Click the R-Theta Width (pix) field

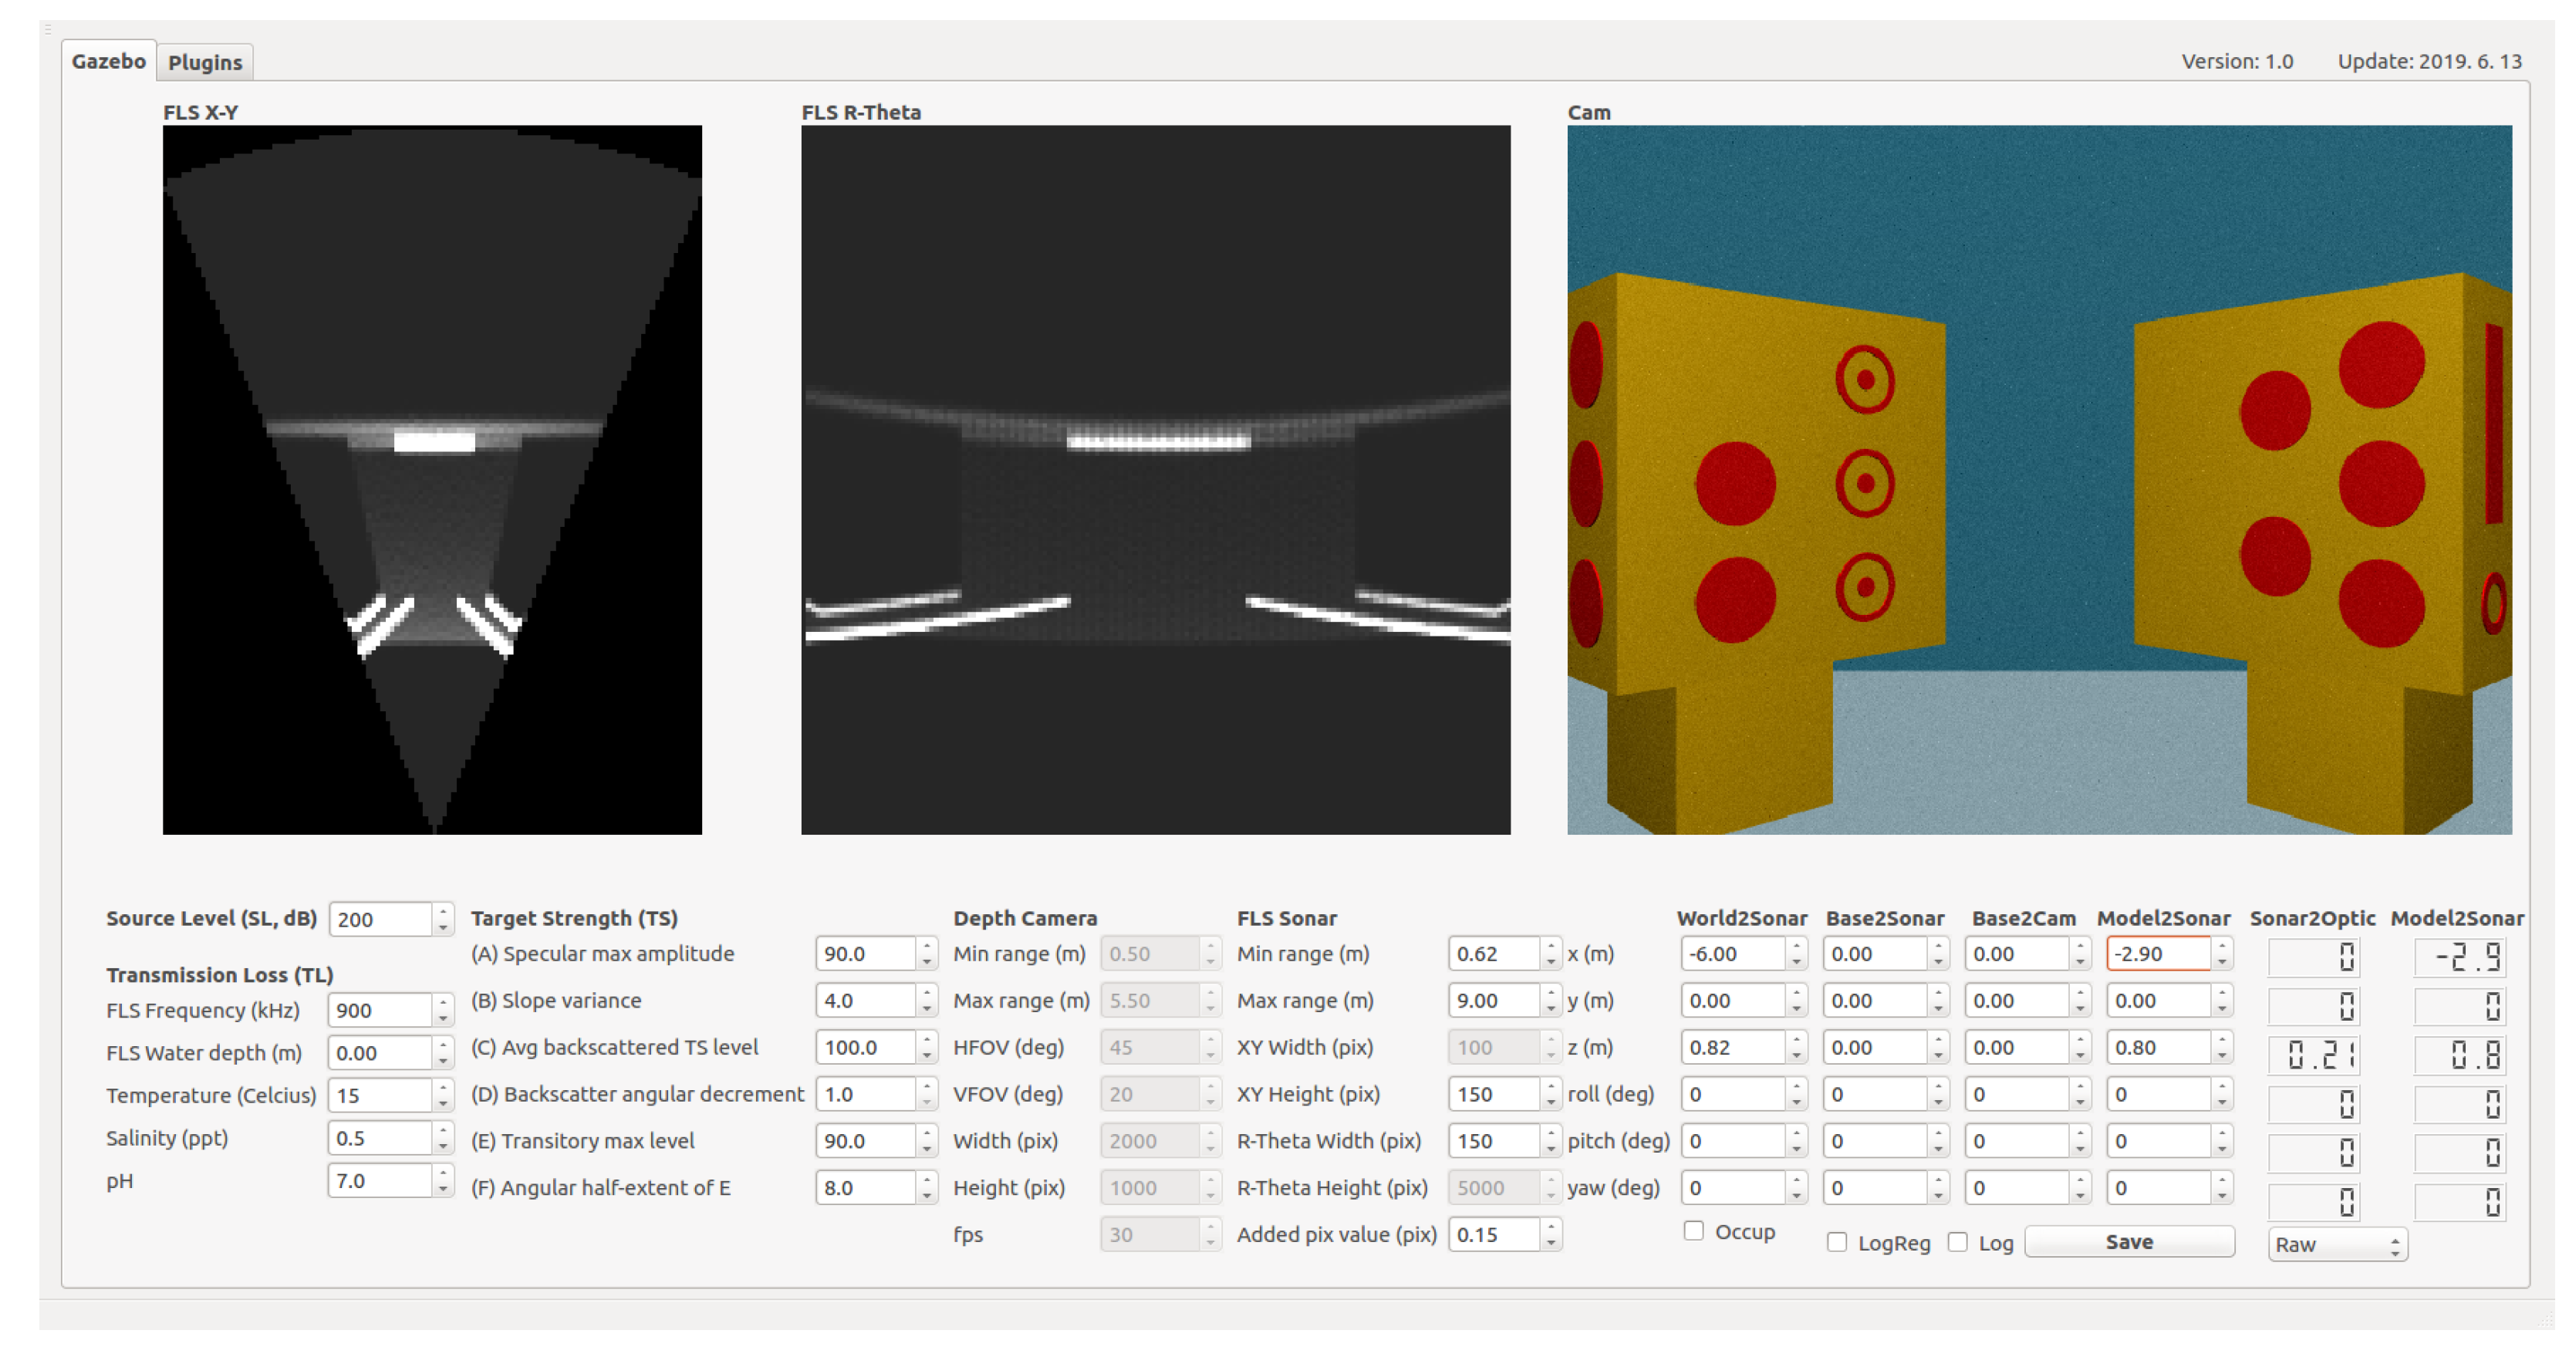[1495, 1141]
